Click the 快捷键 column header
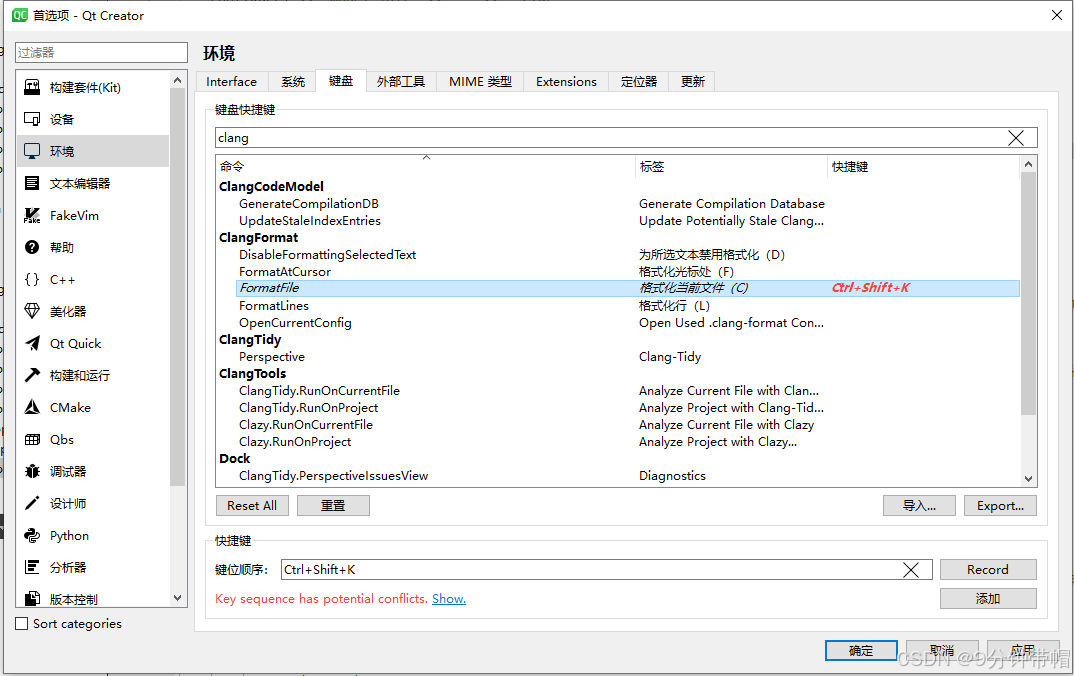The image size is (1074, 676). [923, 166]
